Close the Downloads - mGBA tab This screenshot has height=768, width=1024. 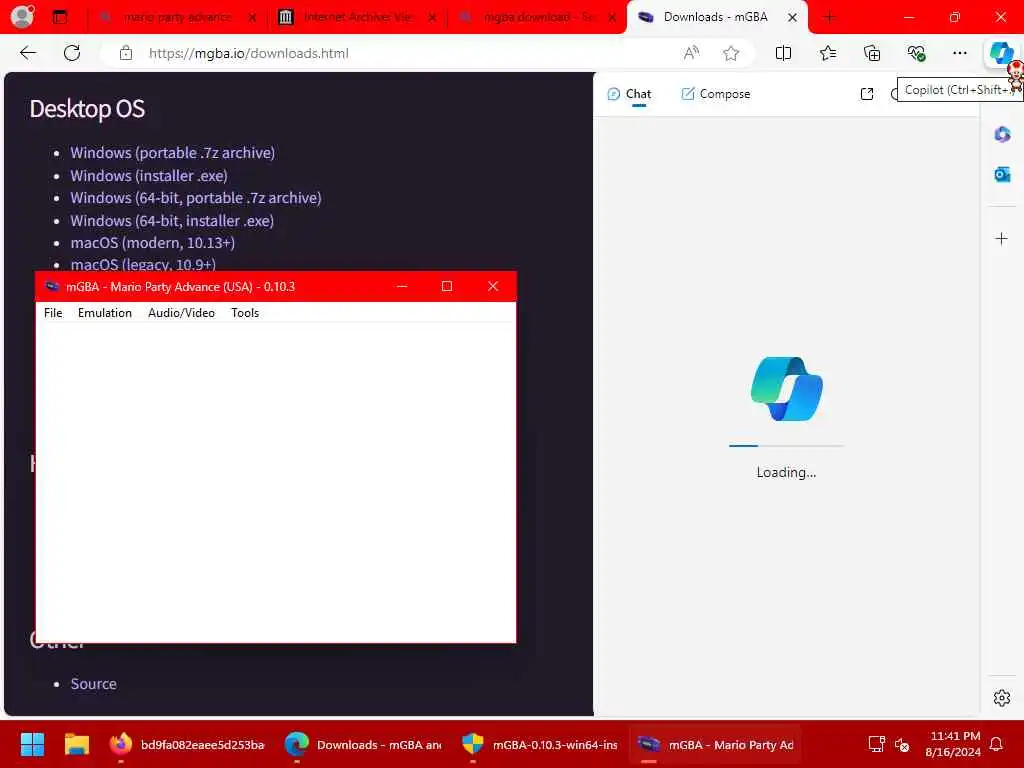pyautogui.click(x=792, y=18)
